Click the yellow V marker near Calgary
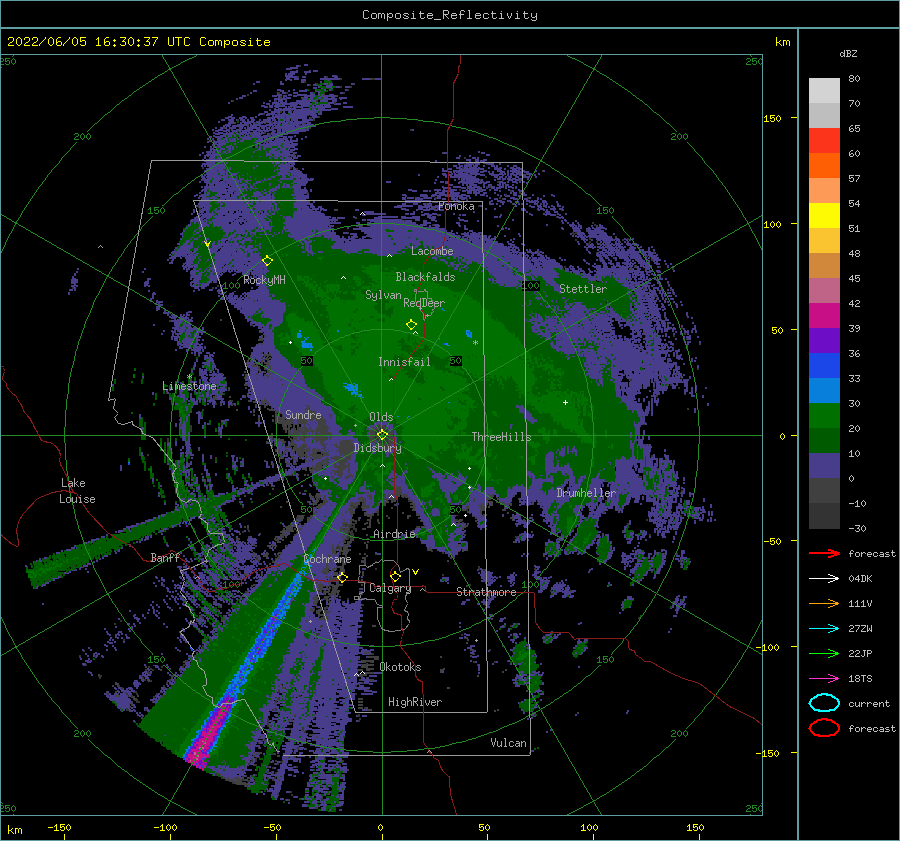This screenshot has height=841, width=900. pyautogui.click(x=416, y=572)
